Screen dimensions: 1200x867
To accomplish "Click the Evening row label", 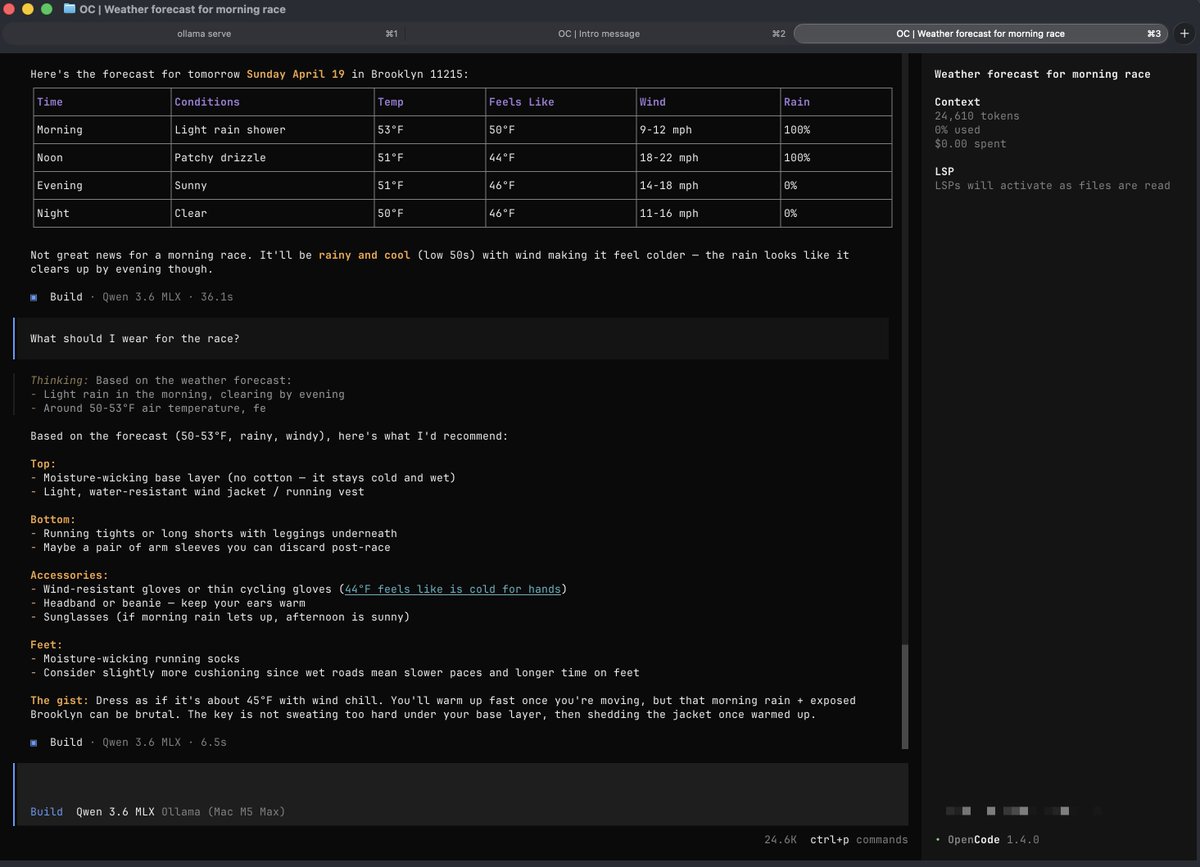I will point(59,186).
